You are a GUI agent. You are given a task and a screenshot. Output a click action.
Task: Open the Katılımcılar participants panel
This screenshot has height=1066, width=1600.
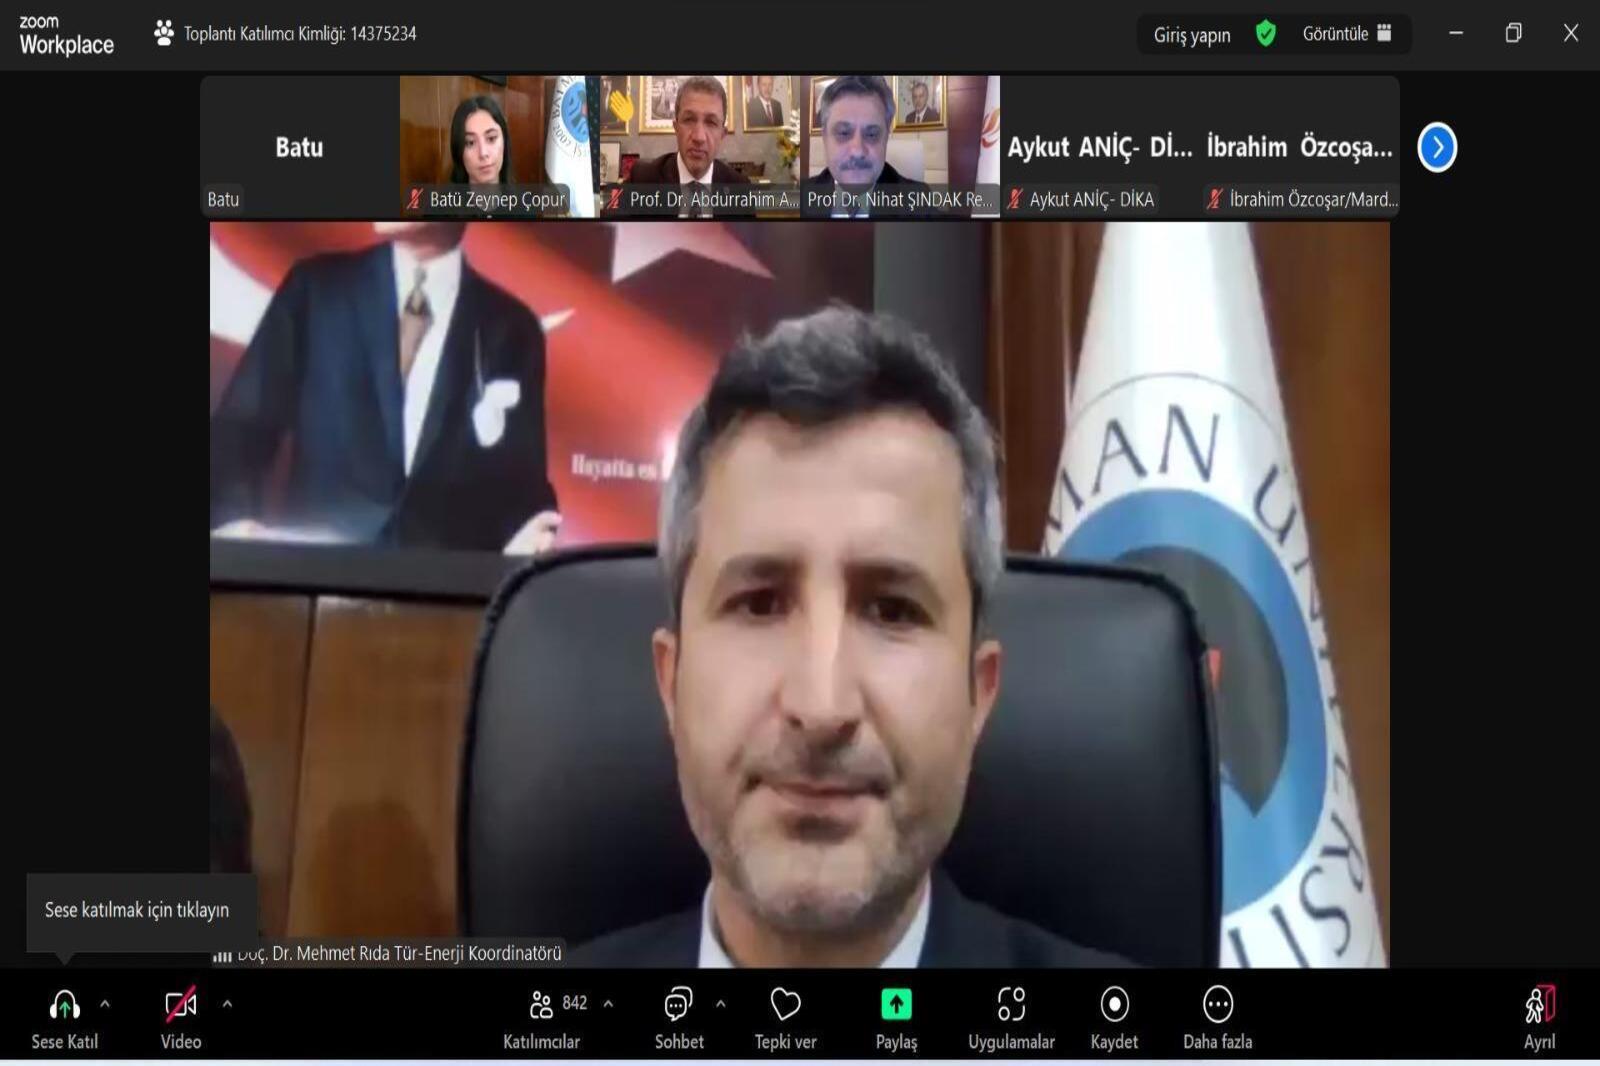click(542, 1005)
